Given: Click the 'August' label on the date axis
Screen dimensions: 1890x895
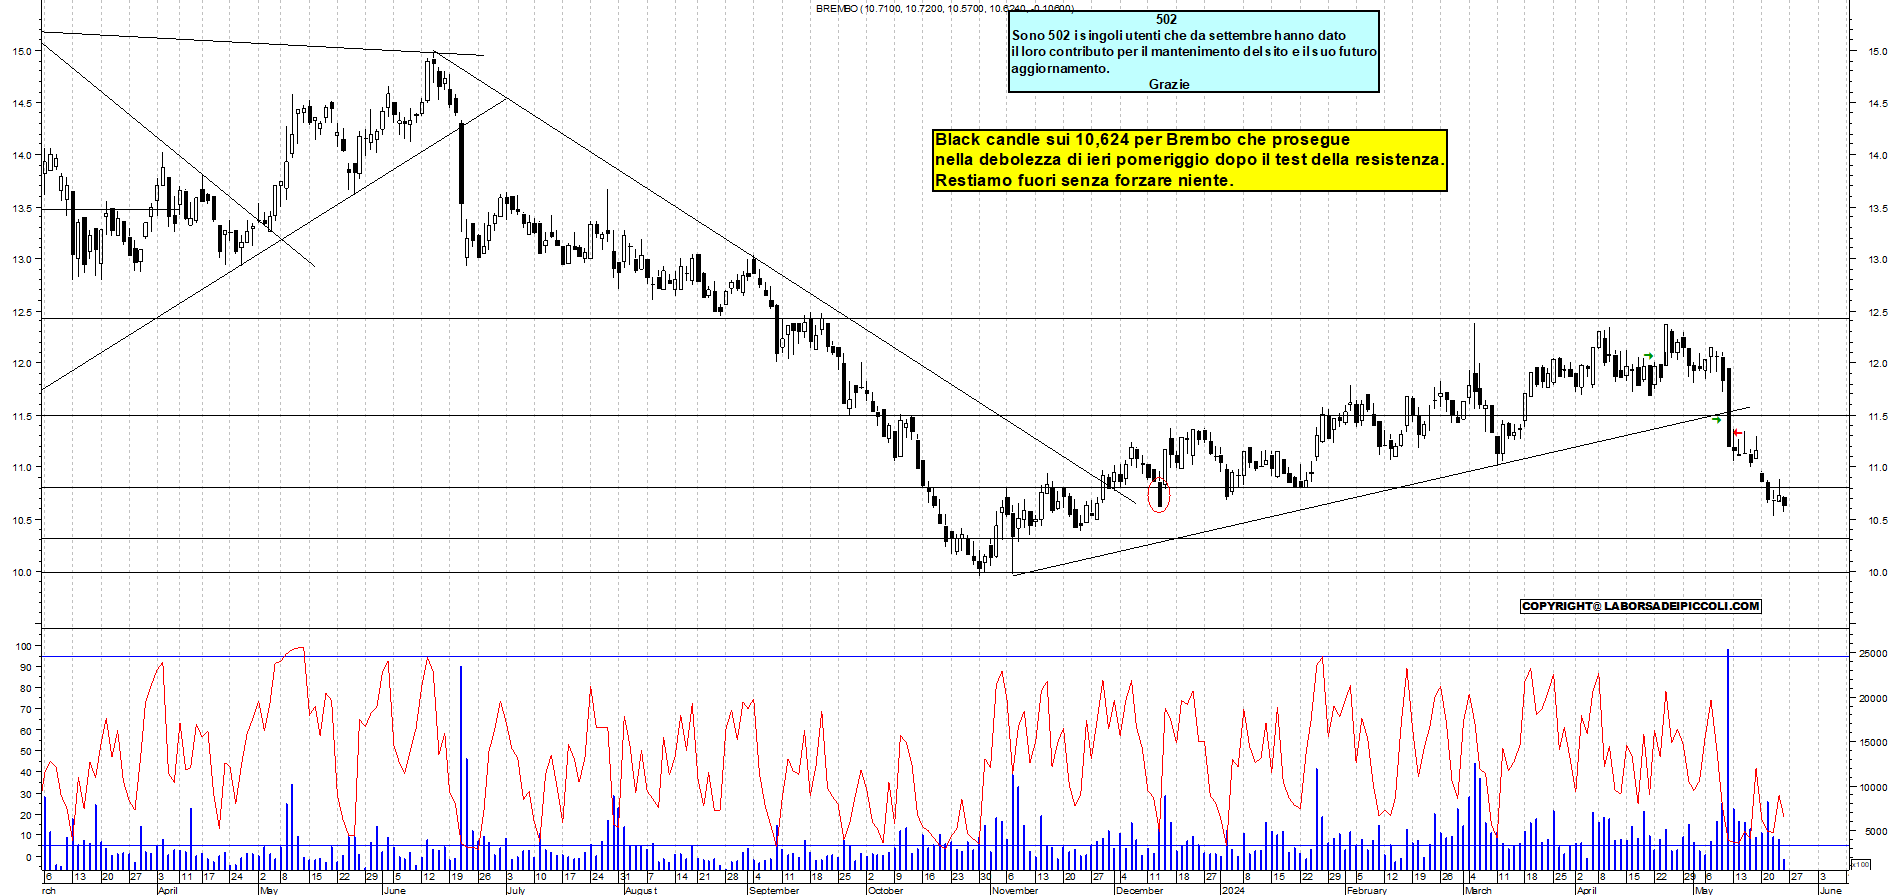Looking at the screenshot, I should [641, 890].
